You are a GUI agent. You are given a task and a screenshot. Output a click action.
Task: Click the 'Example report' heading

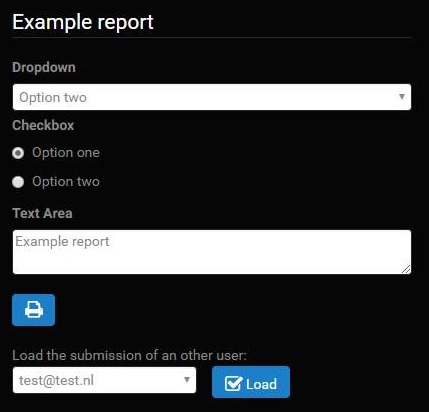pyautogui.click(x=83, y=22)
